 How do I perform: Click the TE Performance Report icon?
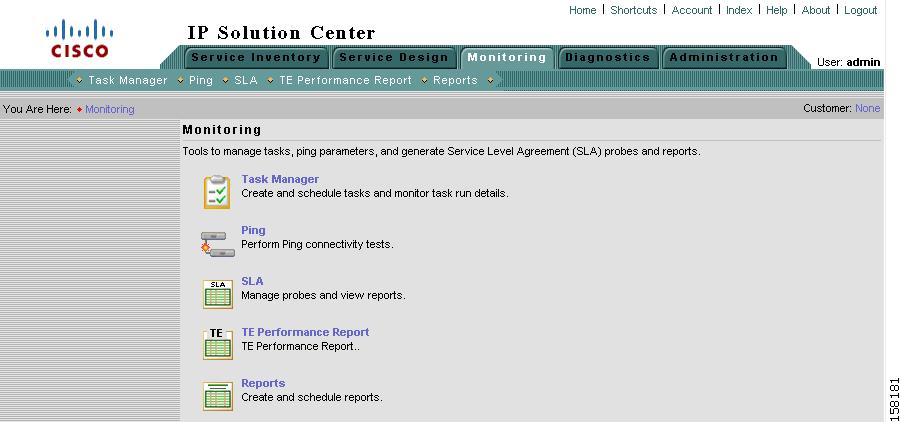click(x=218, y=344)
